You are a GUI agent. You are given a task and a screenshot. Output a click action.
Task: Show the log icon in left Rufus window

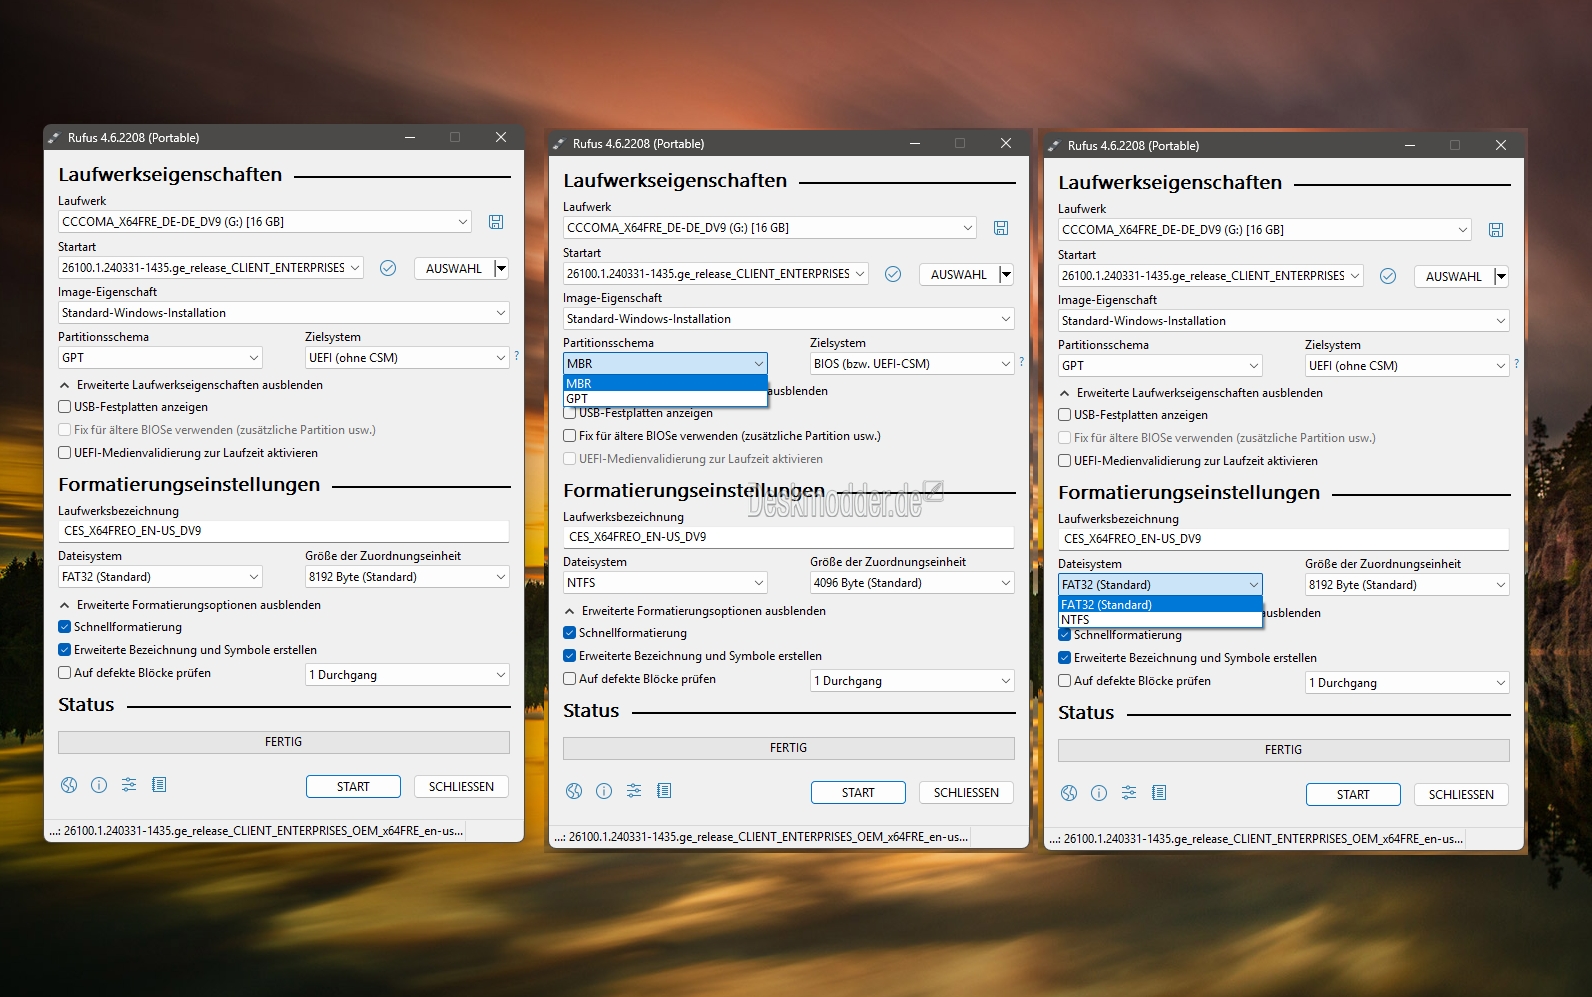tap(159, 785)
